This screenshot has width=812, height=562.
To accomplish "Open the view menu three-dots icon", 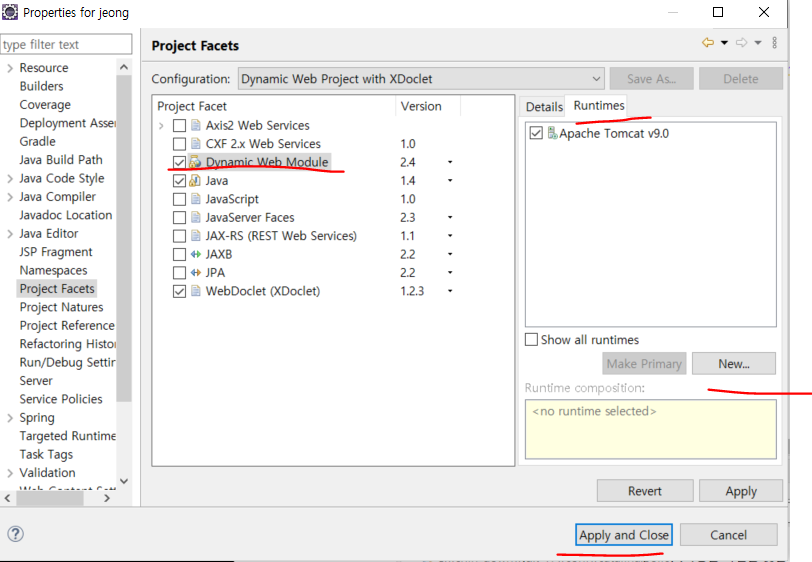I will (774, 42).
